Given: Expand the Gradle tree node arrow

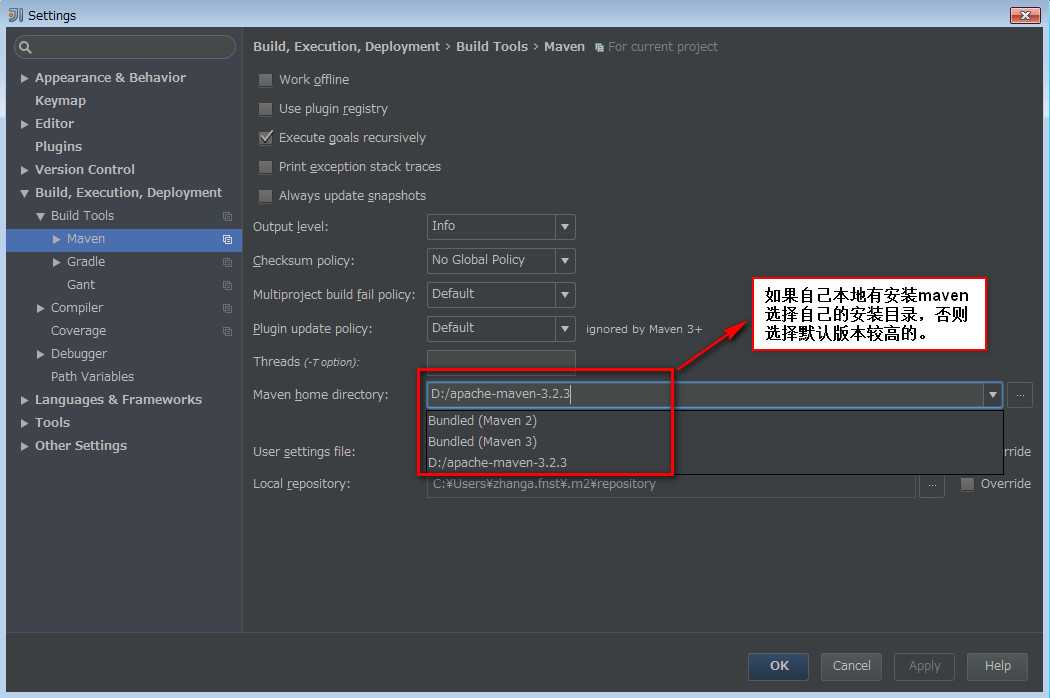Looking at the screenshot, I should (56, 262).
